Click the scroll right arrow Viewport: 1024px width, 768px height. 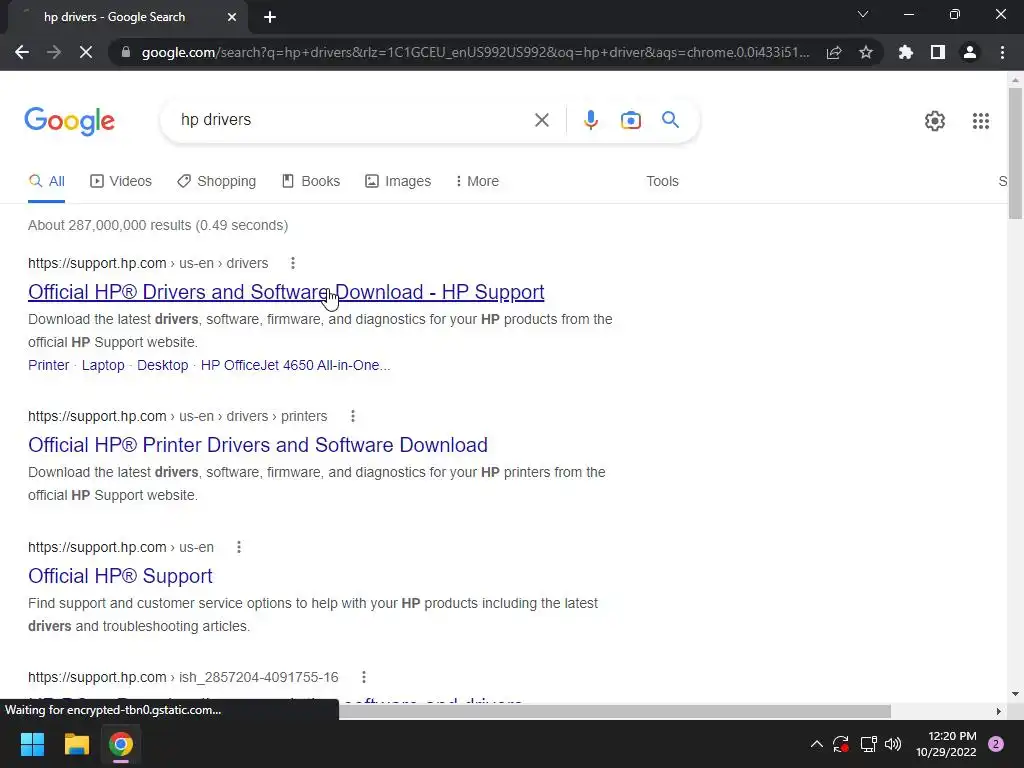(999, 711)
